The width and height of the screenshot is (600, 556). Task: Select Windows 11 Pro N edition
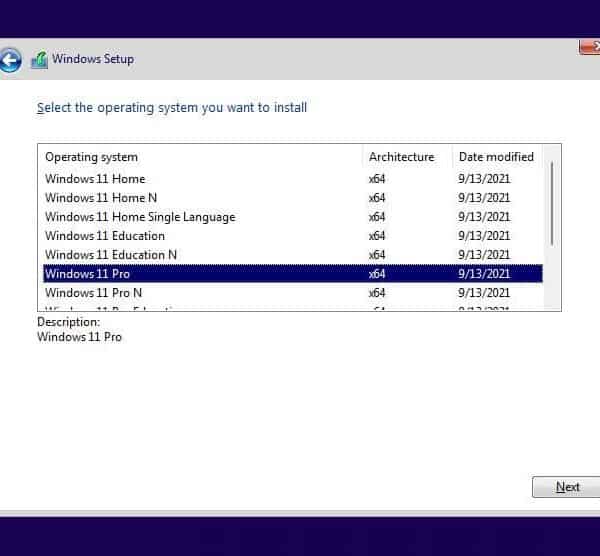click(293, 293)
